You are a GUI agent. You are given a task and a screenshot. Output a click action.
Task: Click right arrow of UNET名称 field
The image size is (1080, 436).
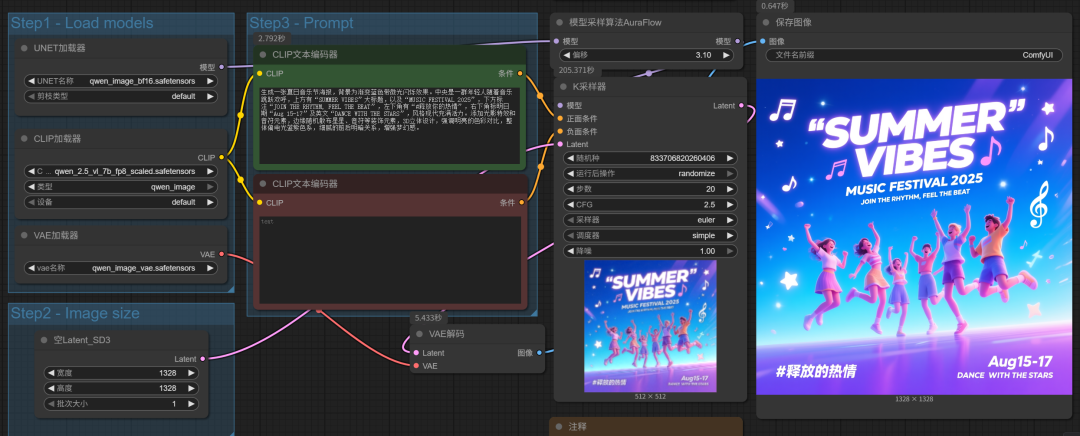pyautogui.click(x=210, y=81)
